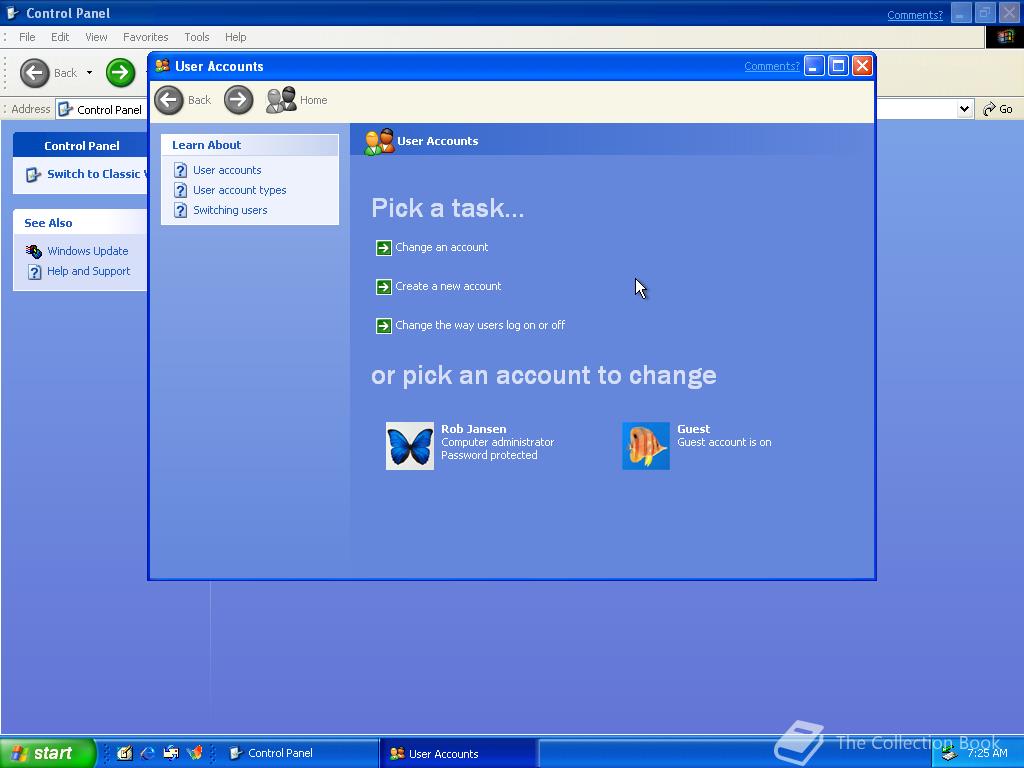
Task: Click the Home toolbar icon in User Accounts
Action: (x=281, y=100)
